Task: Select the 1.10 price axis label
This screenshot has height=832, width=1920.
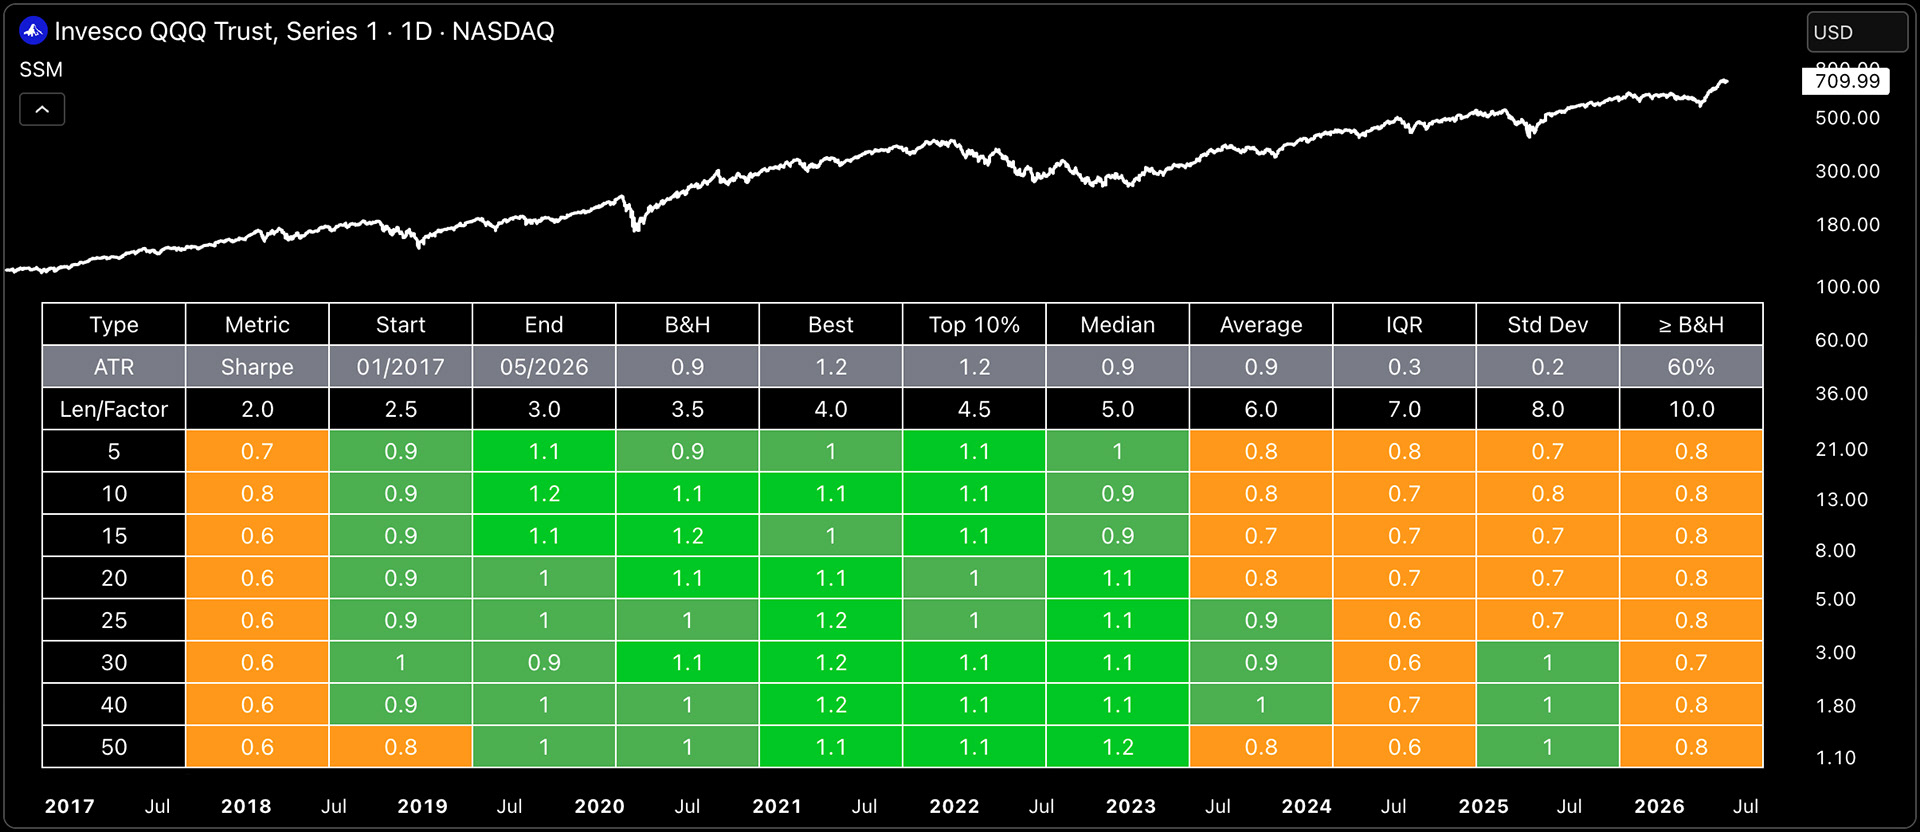Action: [x=1836, y=758]
